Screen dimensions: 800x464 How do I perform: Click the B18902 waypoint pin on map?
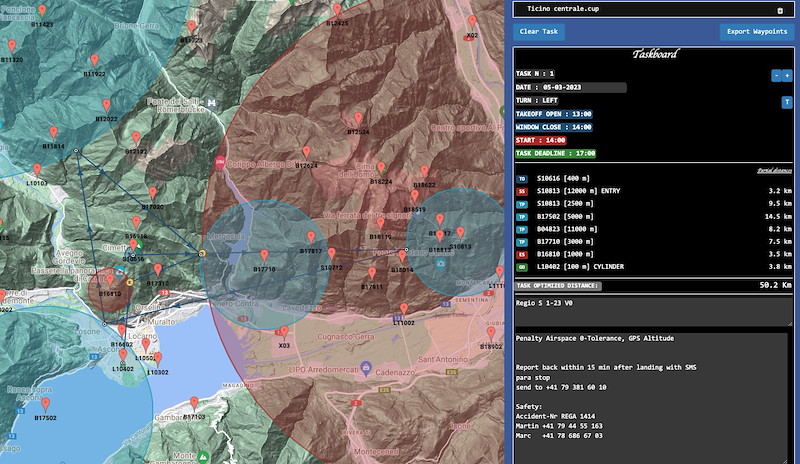click(491, 333)
